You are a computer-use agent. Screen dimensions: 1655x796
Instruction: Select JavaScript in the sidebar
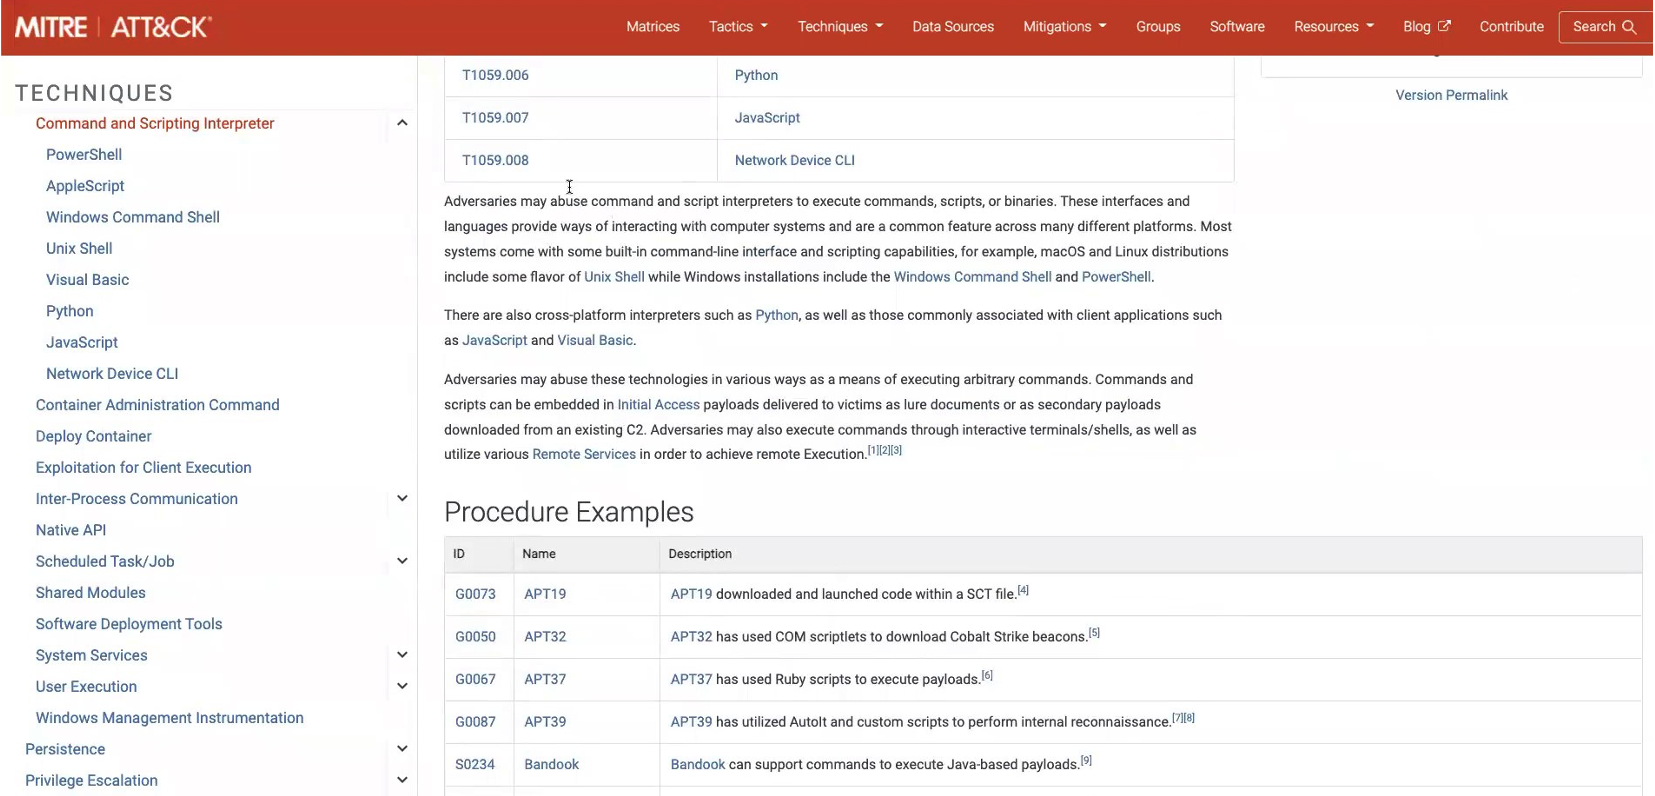point(82,342)
